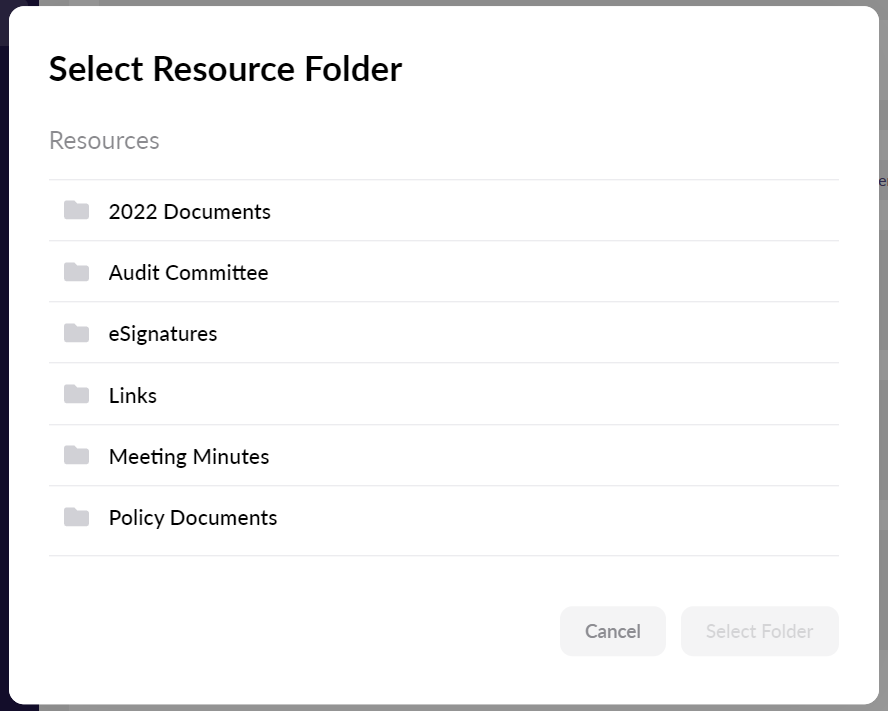Select the eSignatures folder icon

pyautogui.click(x=77, y=333)
